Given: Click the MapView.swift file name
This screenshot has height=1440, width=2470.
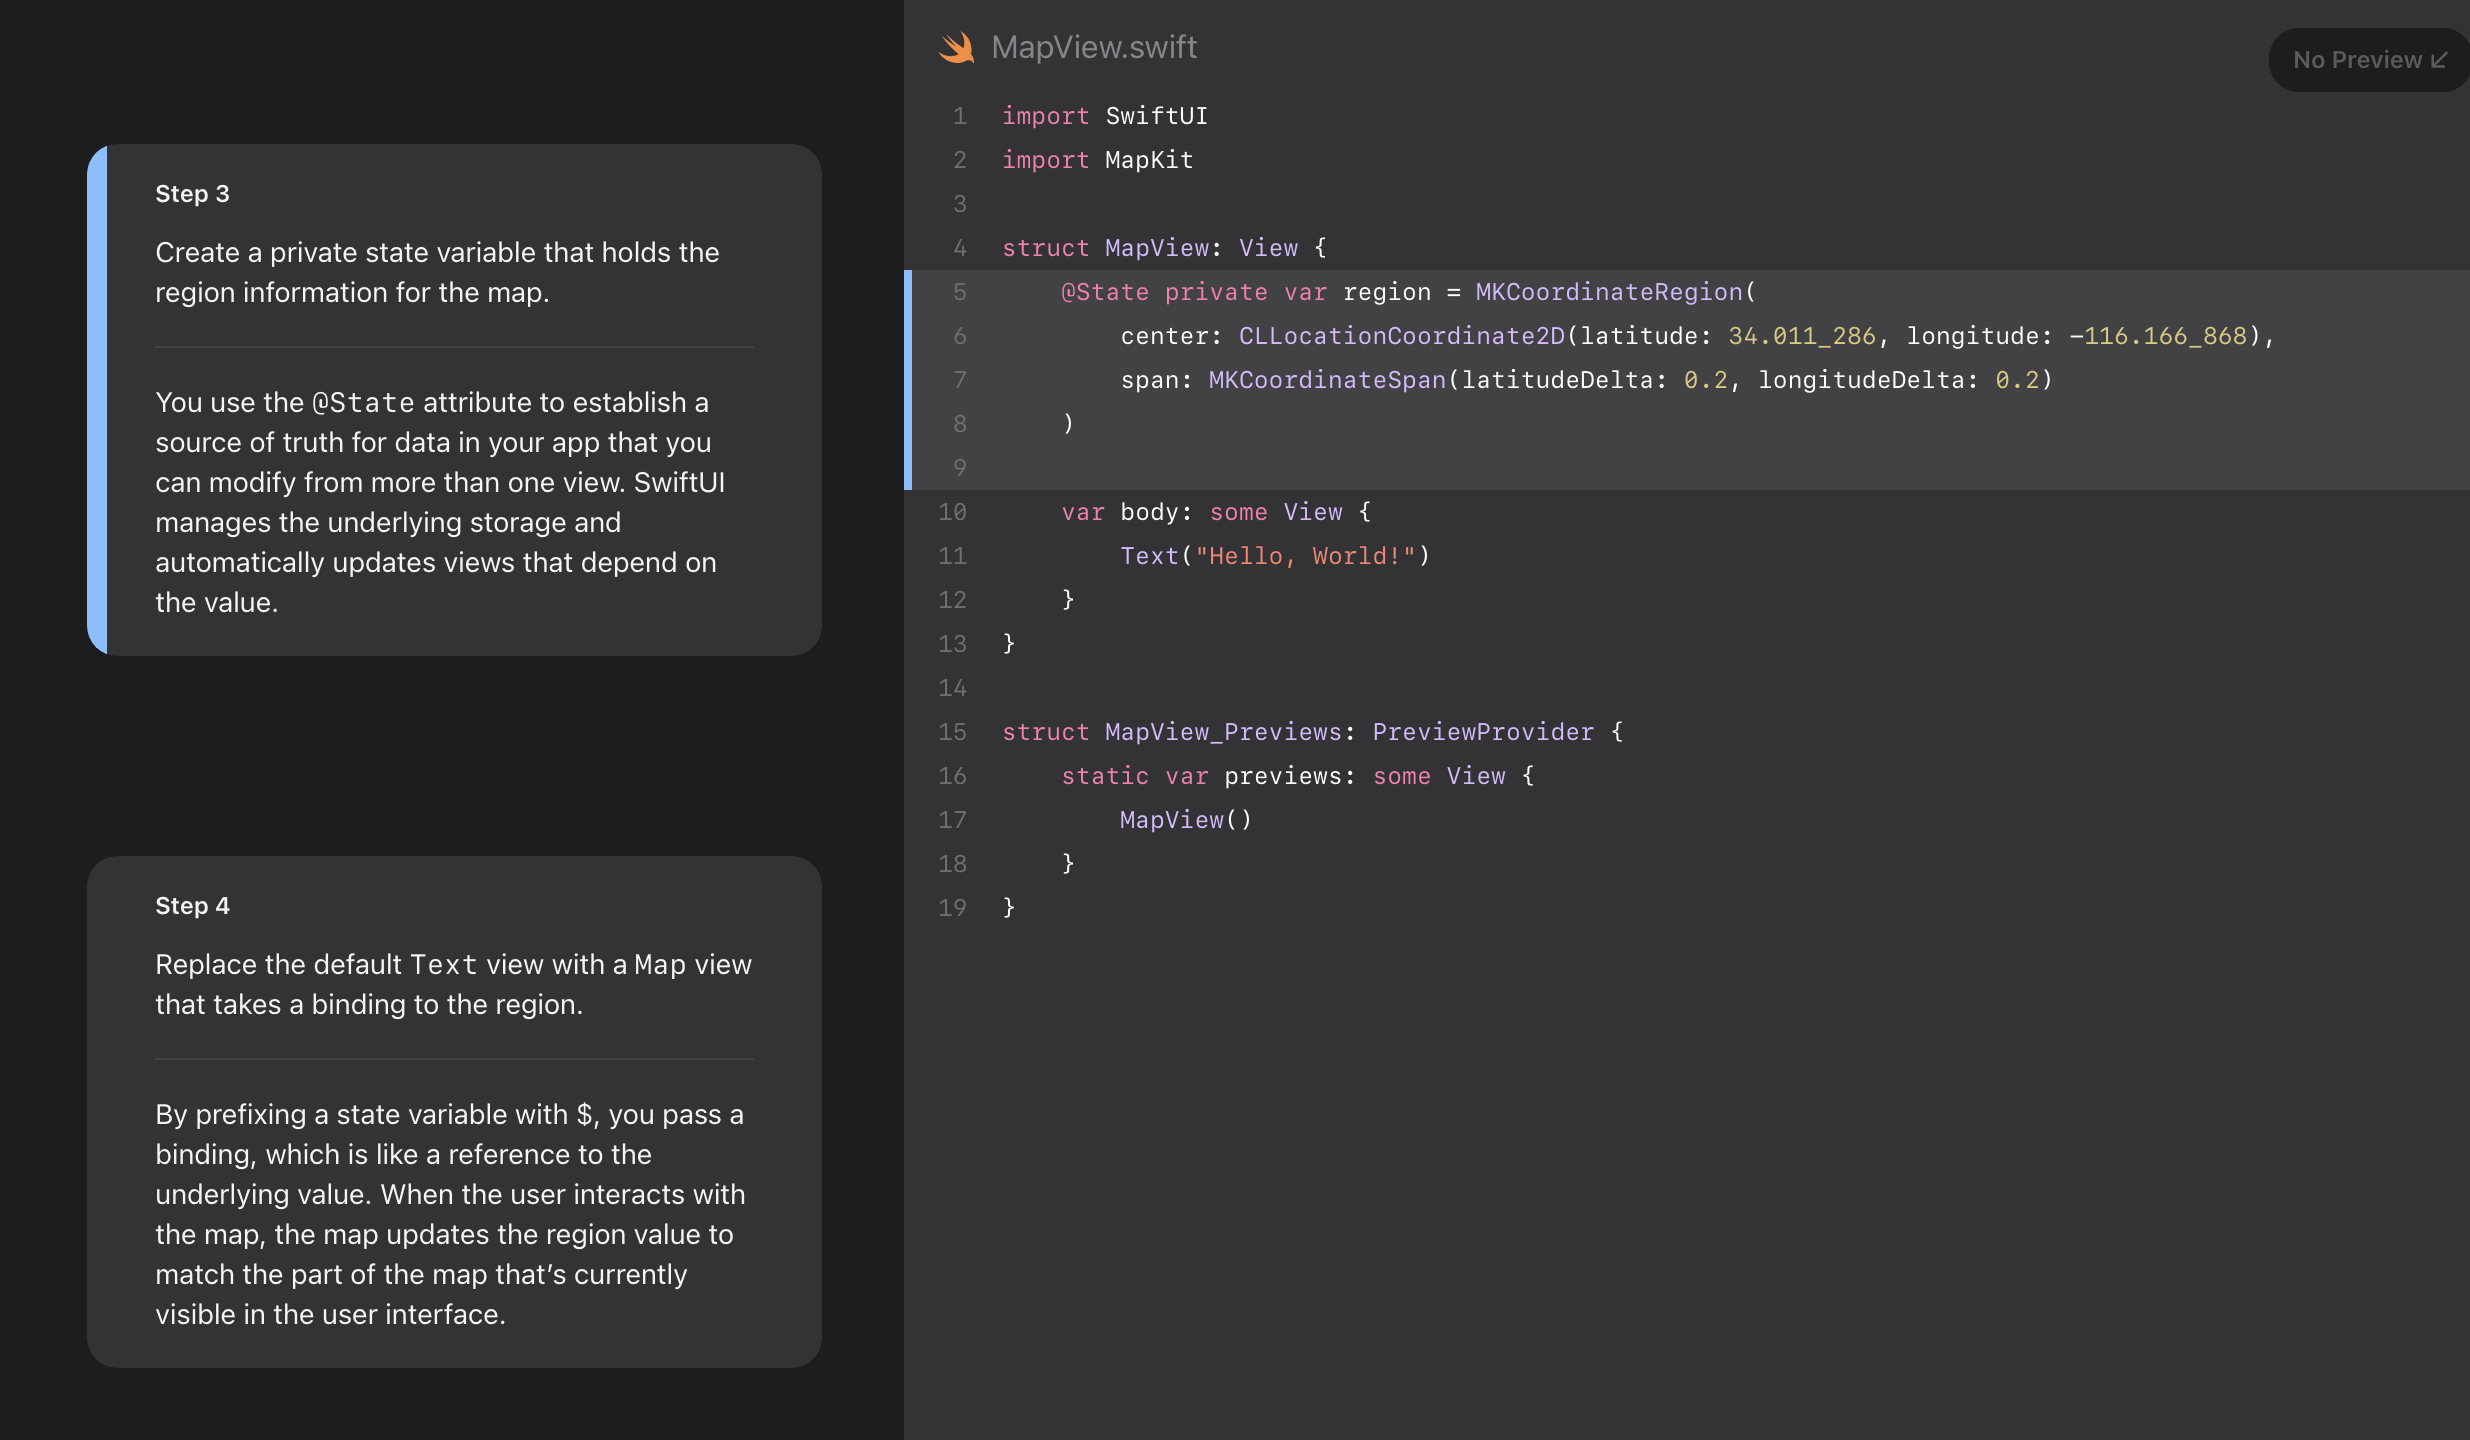Looking at the screenshot, I should click(1093, 47).
